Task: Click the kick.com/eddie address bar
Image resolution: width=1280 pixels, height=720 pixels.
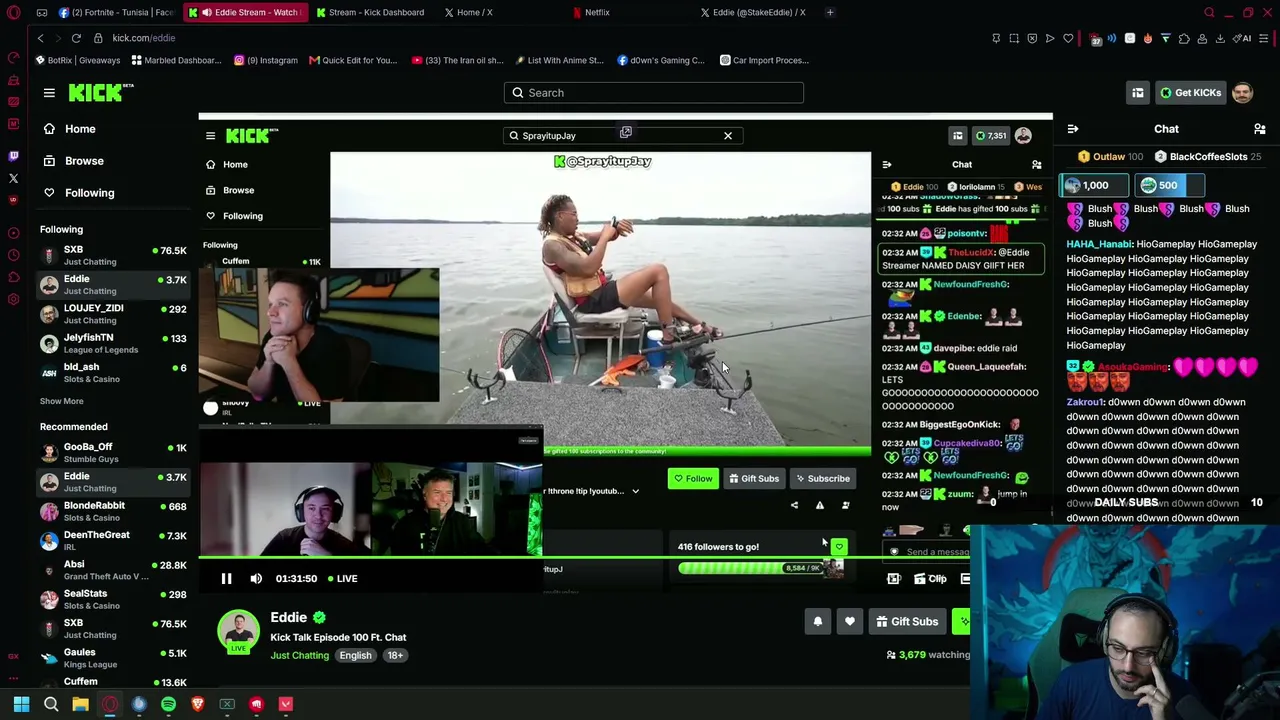Action: coord(143,38)
